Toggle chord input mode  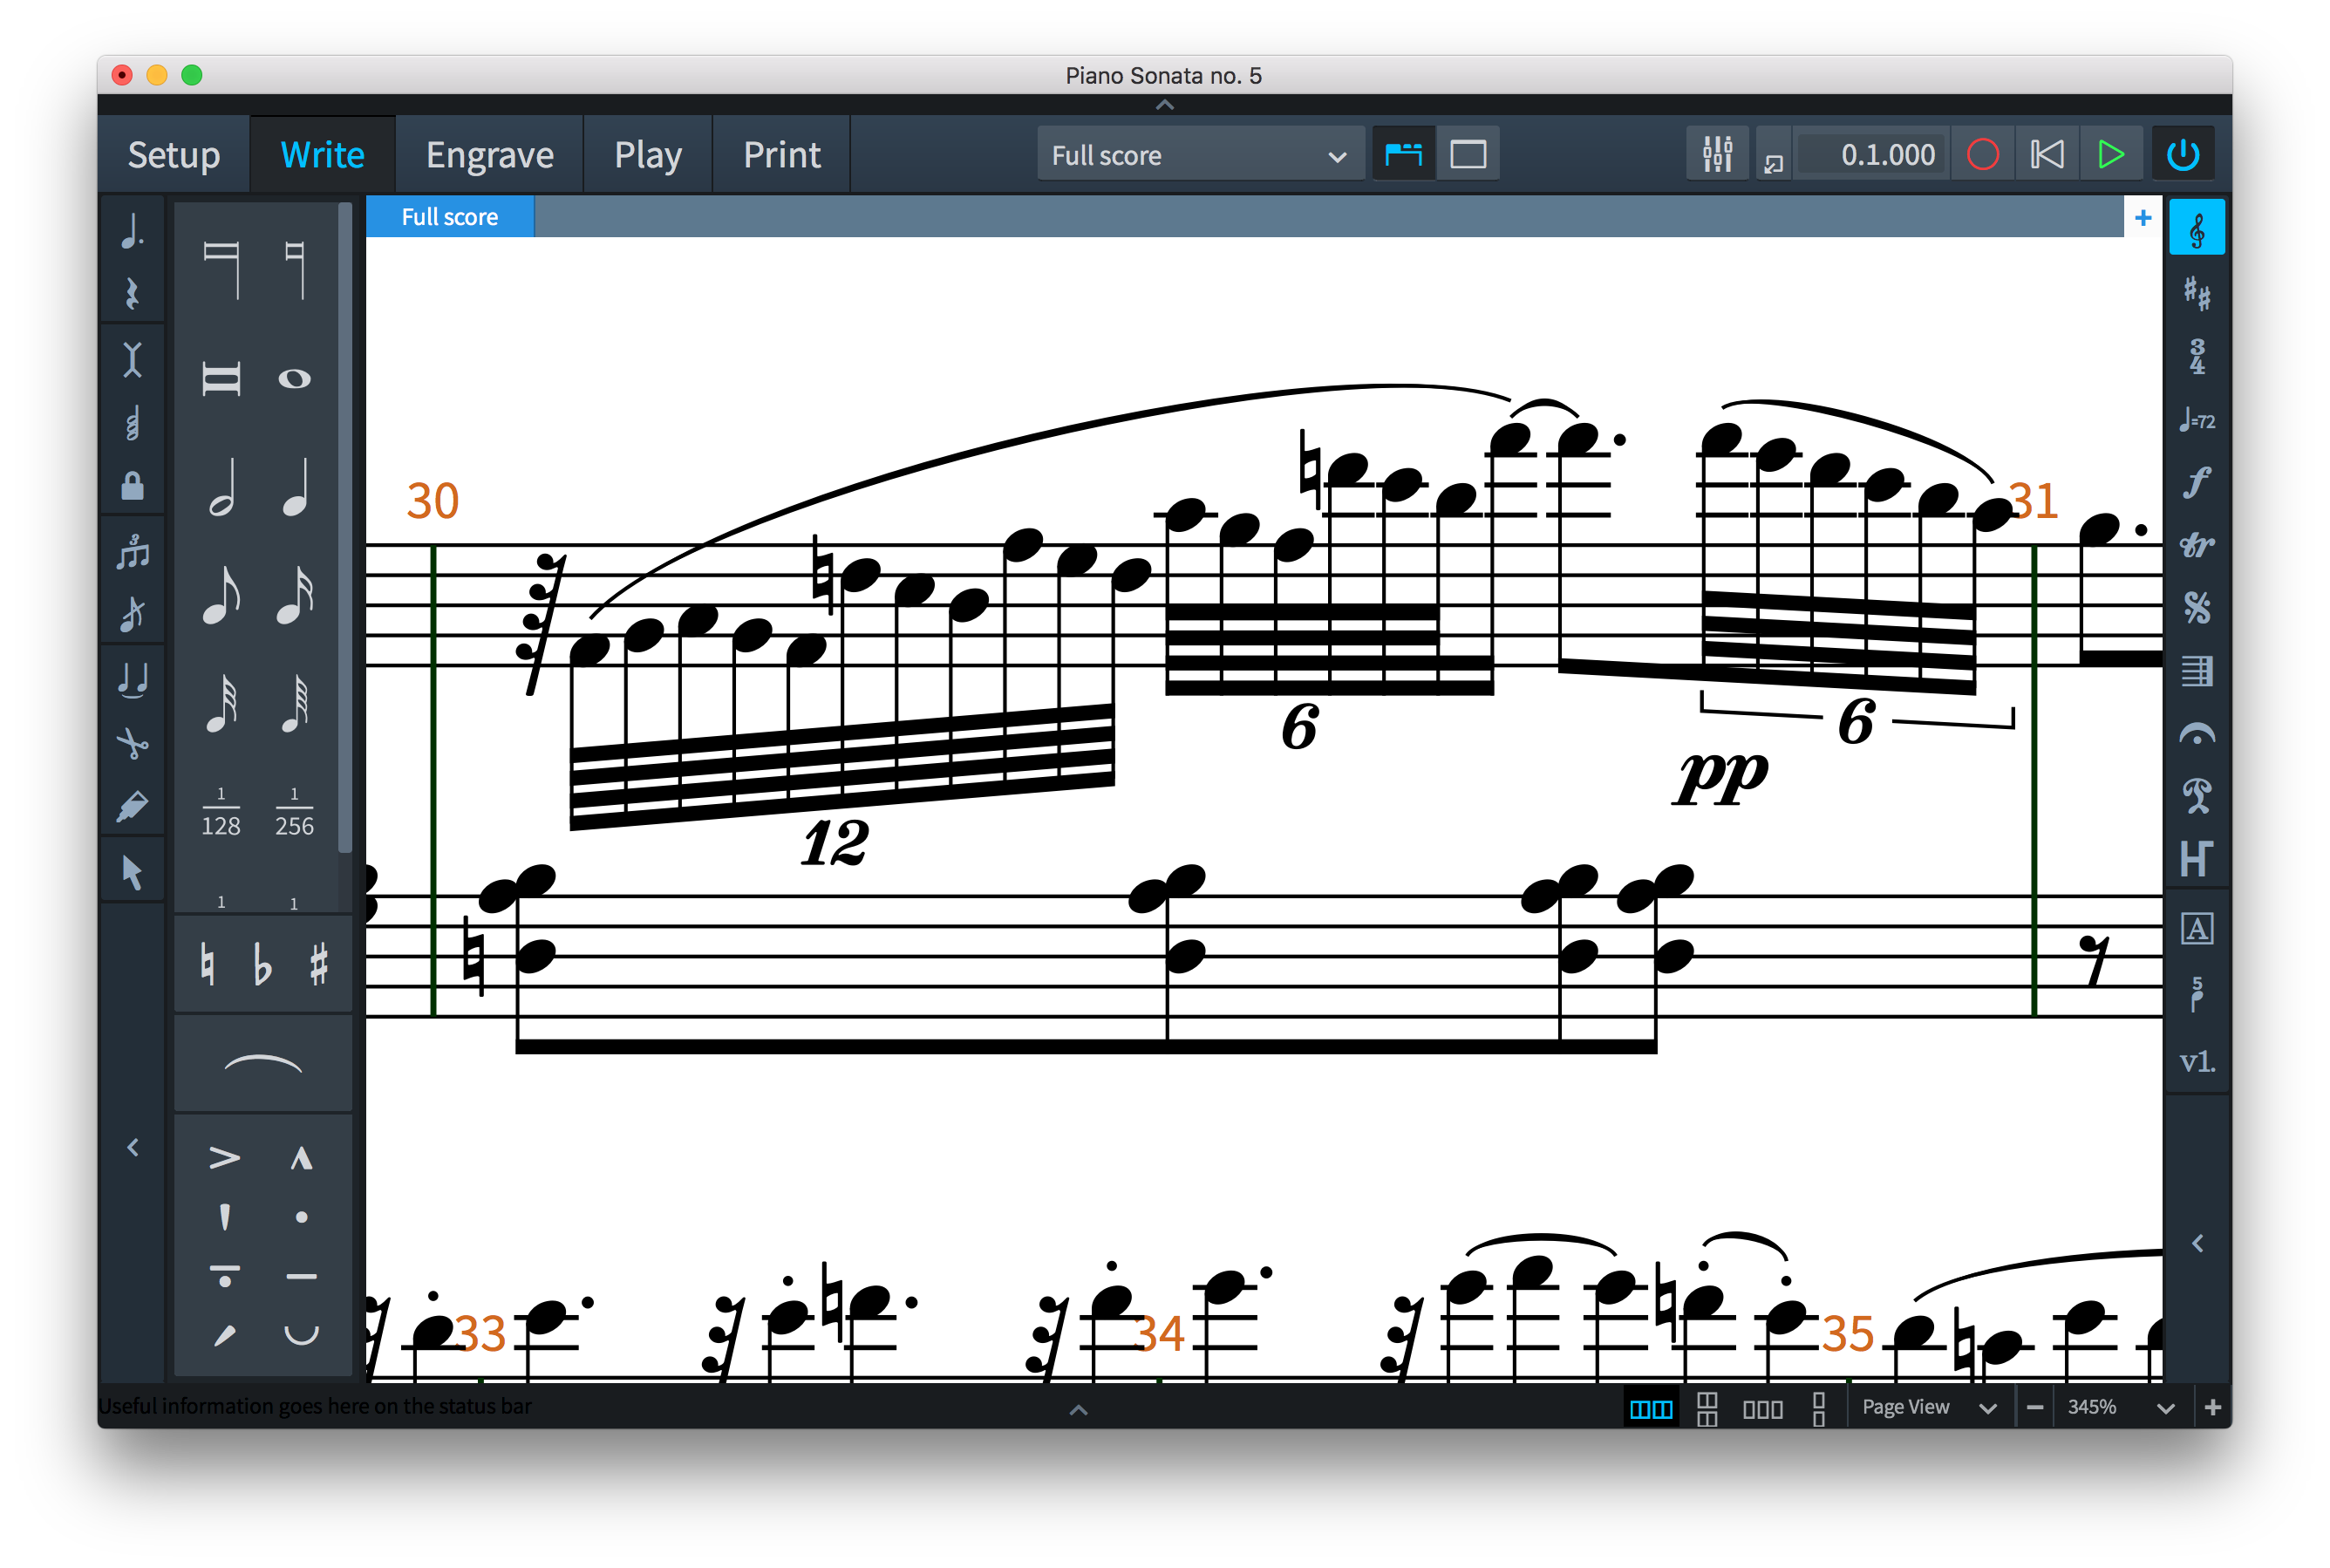click(132, 423)
